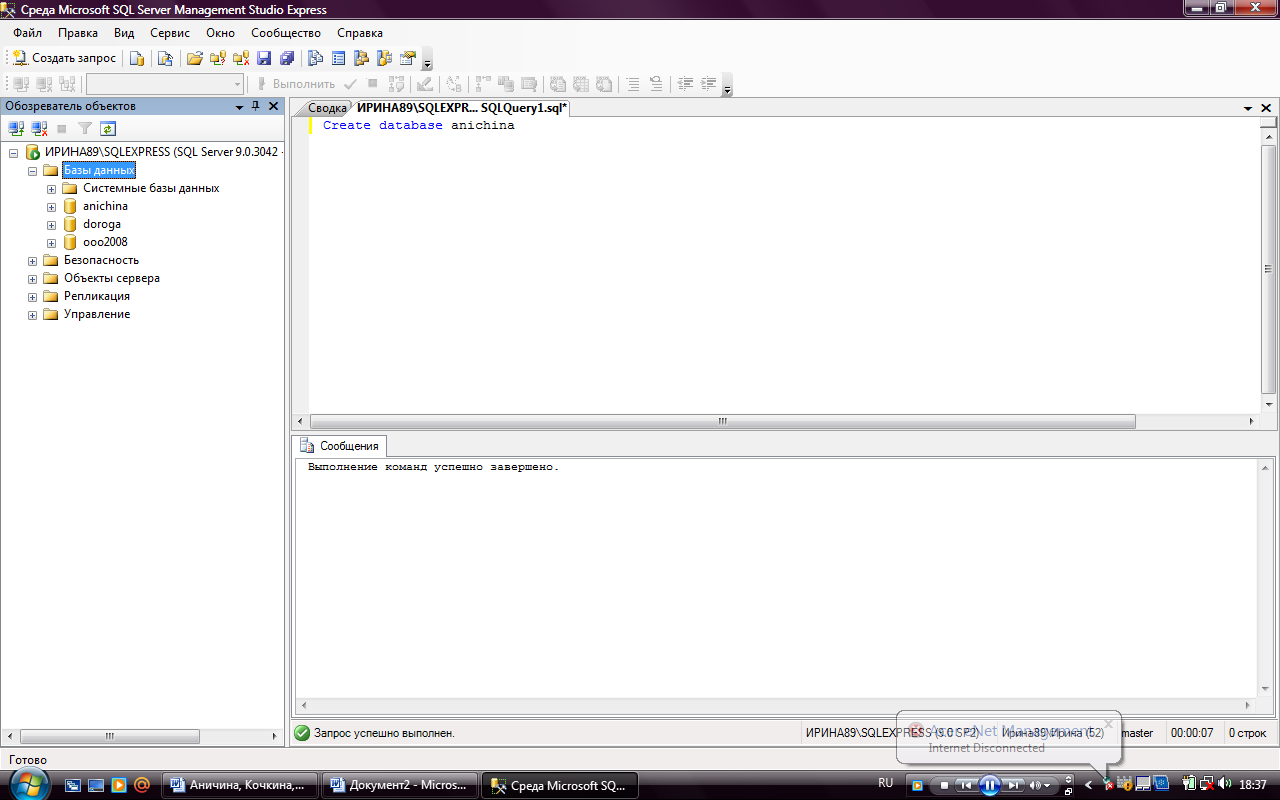The width and height of the screenshot is (1280, 800).
Task: Collapse the Базы данных folder
Action: (x=32, y=170)
